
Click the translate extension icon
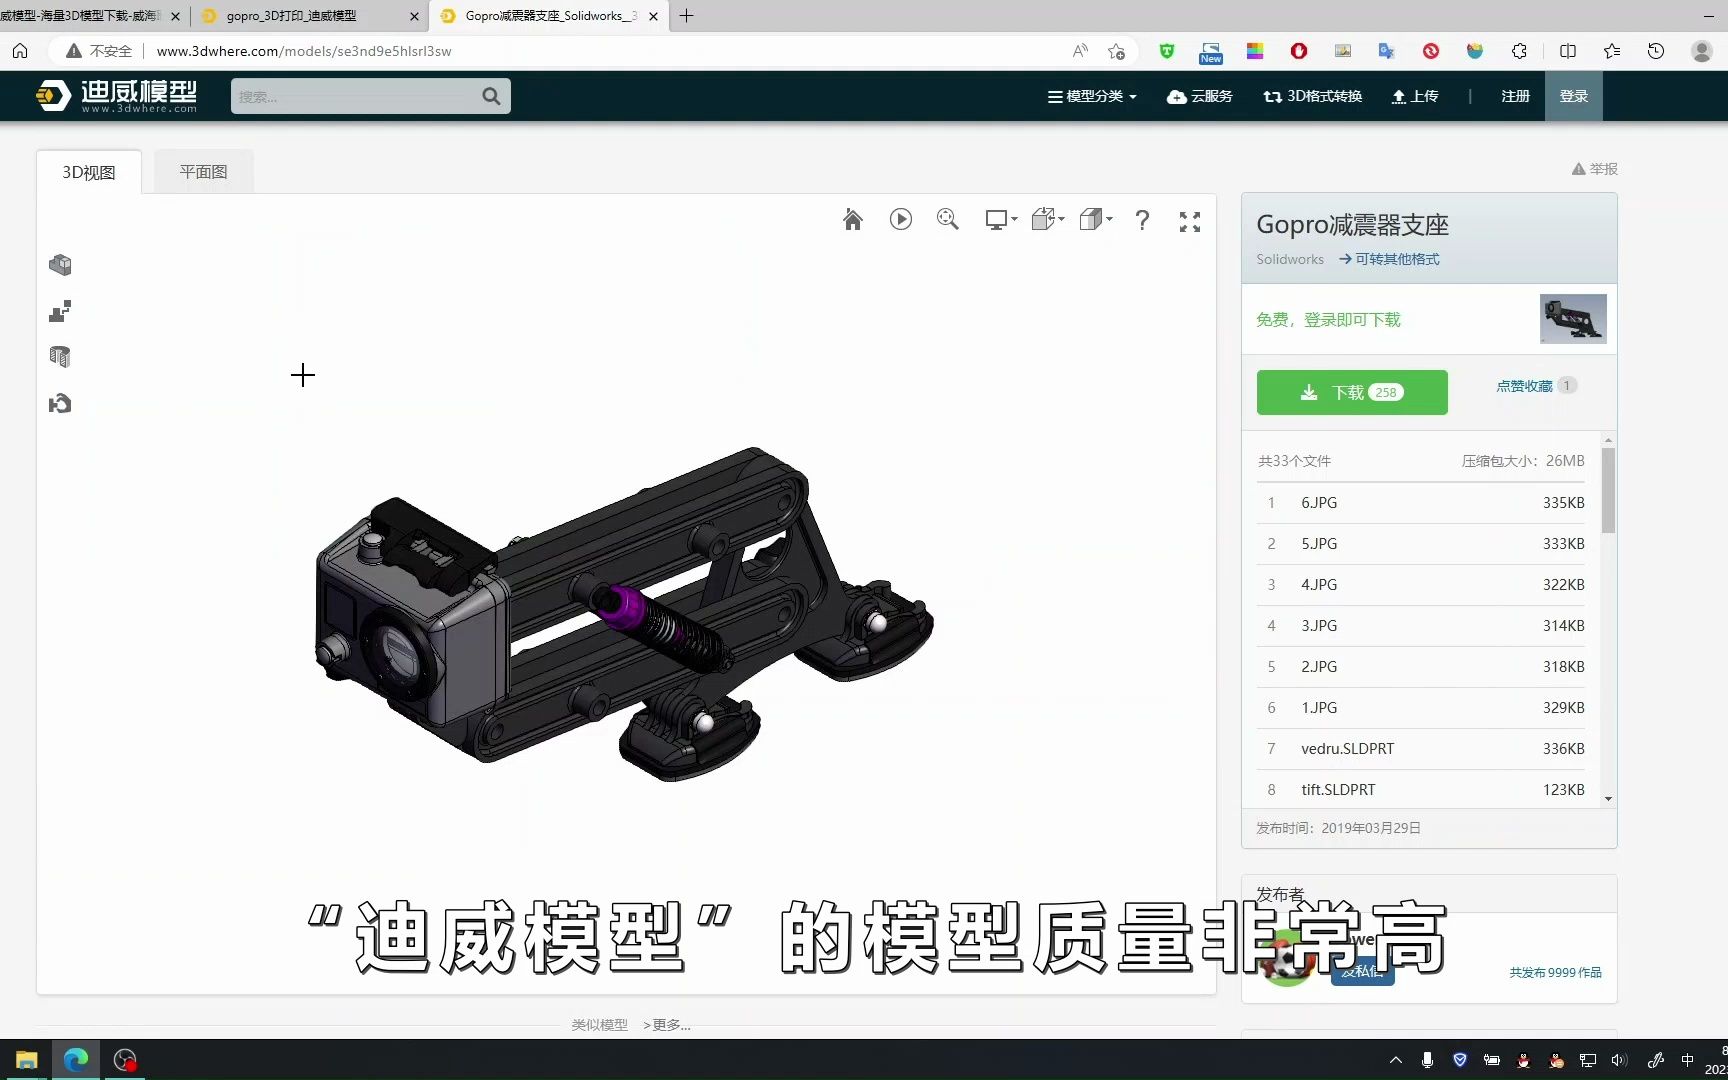coord(1386,51)
